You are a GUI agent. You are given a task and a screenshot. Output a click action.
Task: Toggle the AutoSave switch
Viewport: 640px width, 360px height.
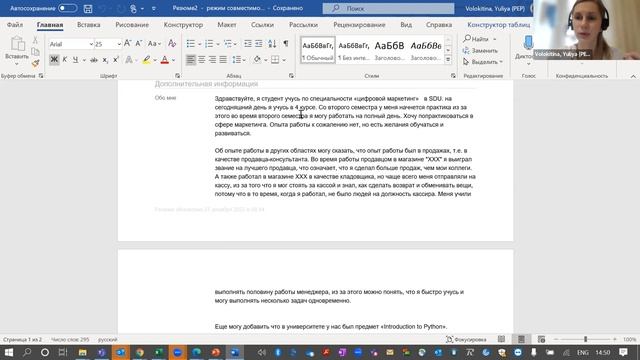pyautogui.click(x=67, y=8)
